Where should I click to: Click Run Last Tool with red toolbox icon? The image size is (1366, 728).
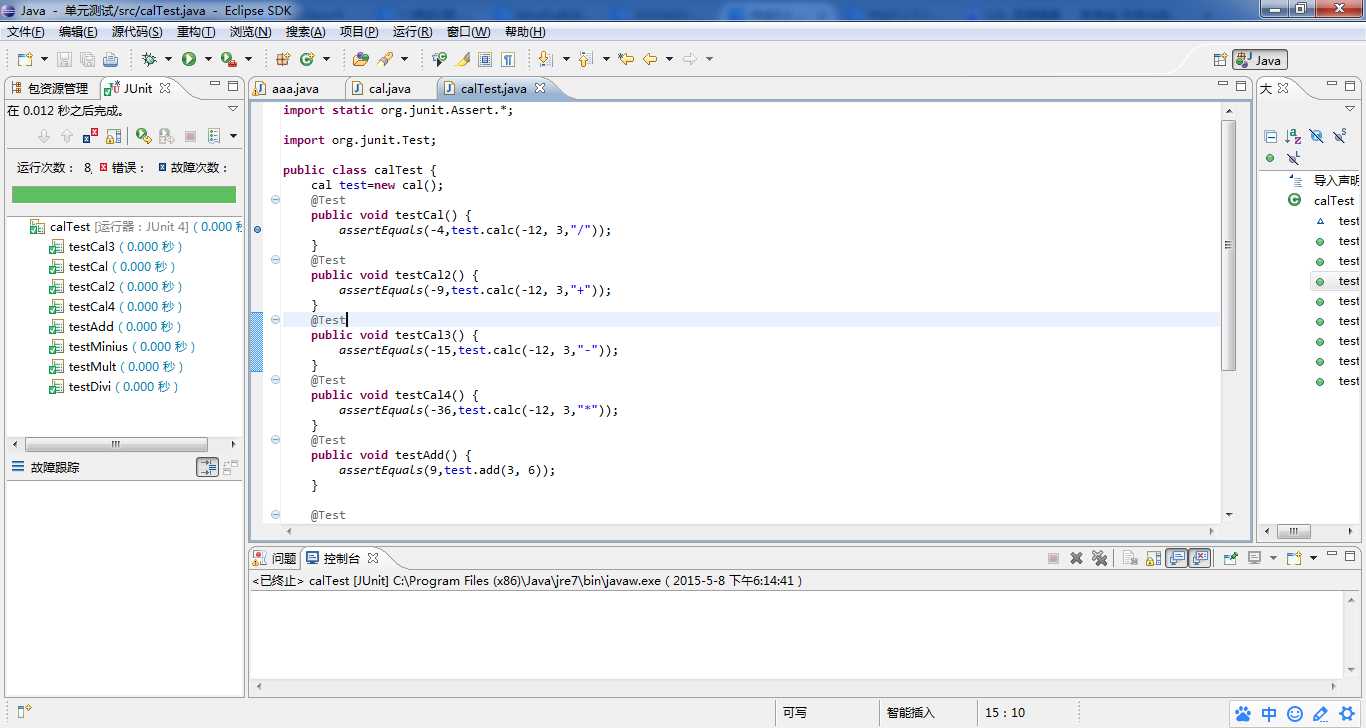coord(228,59)
